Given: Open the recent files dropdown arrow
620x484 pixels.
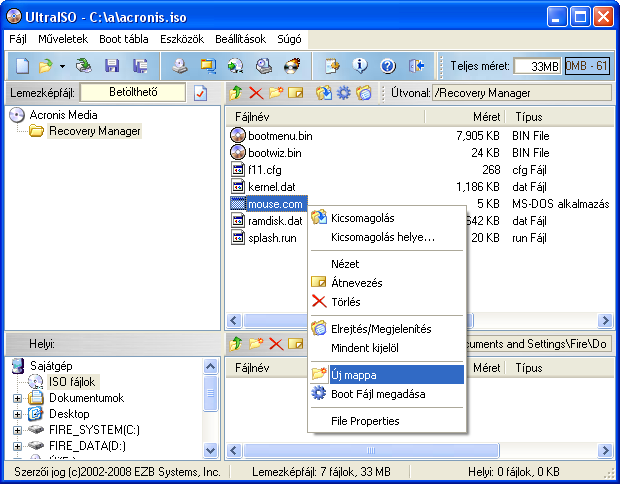Looking at the screenshot, I should point(62,66).
